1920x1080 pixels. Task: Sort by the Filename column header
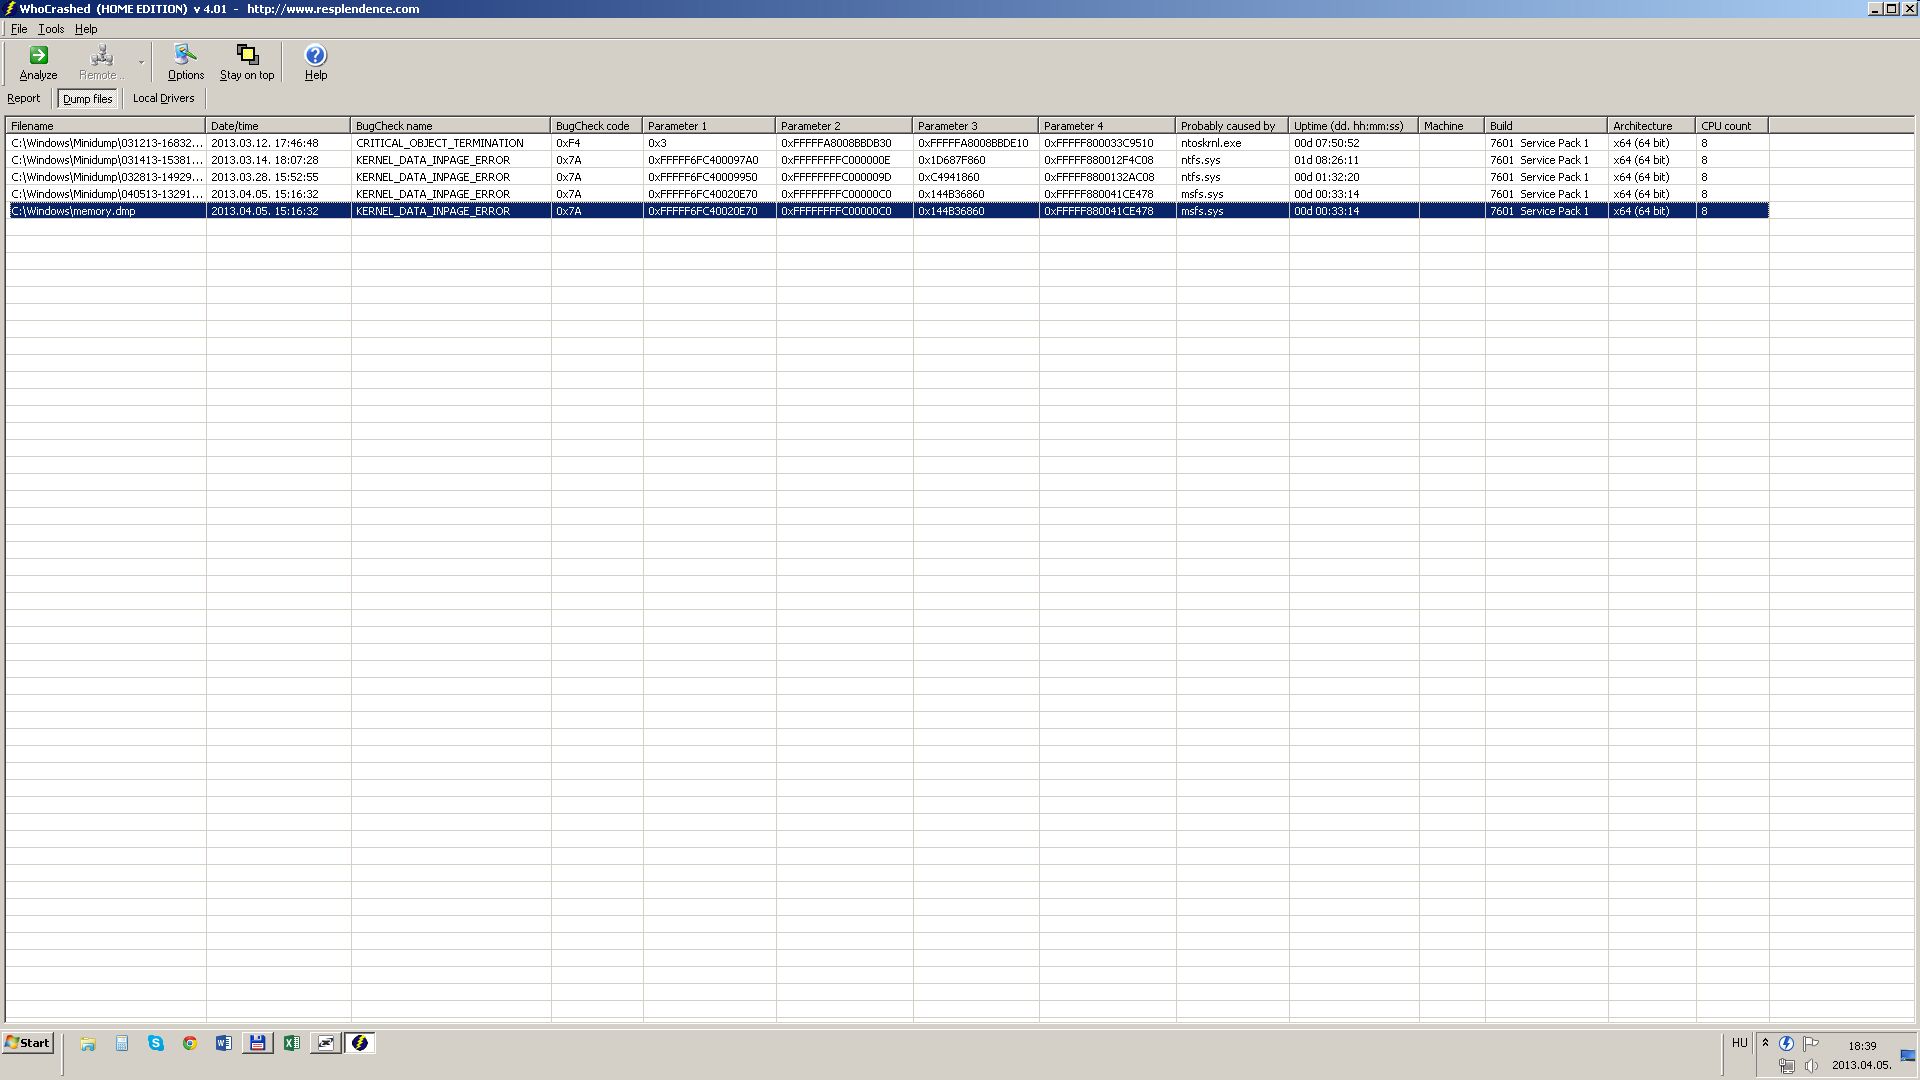point(106,126)
